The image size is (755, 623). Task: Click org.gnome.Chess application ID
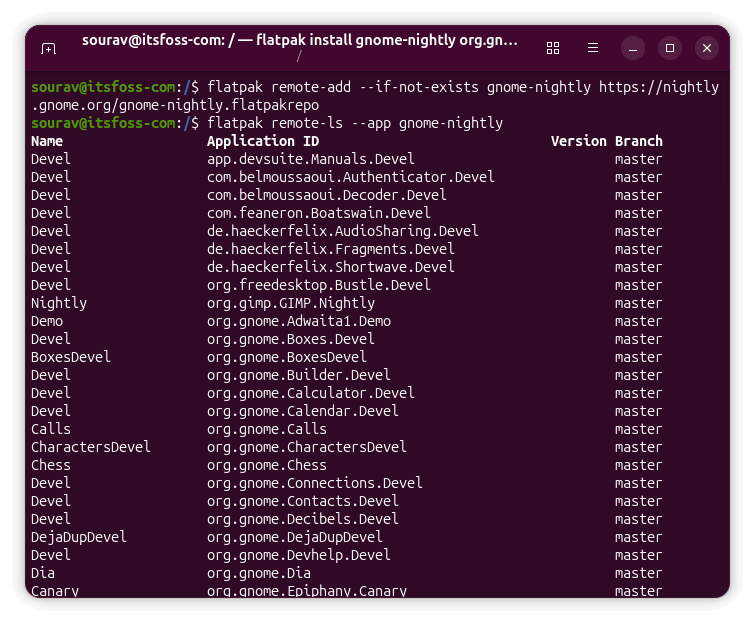point(267,465)
